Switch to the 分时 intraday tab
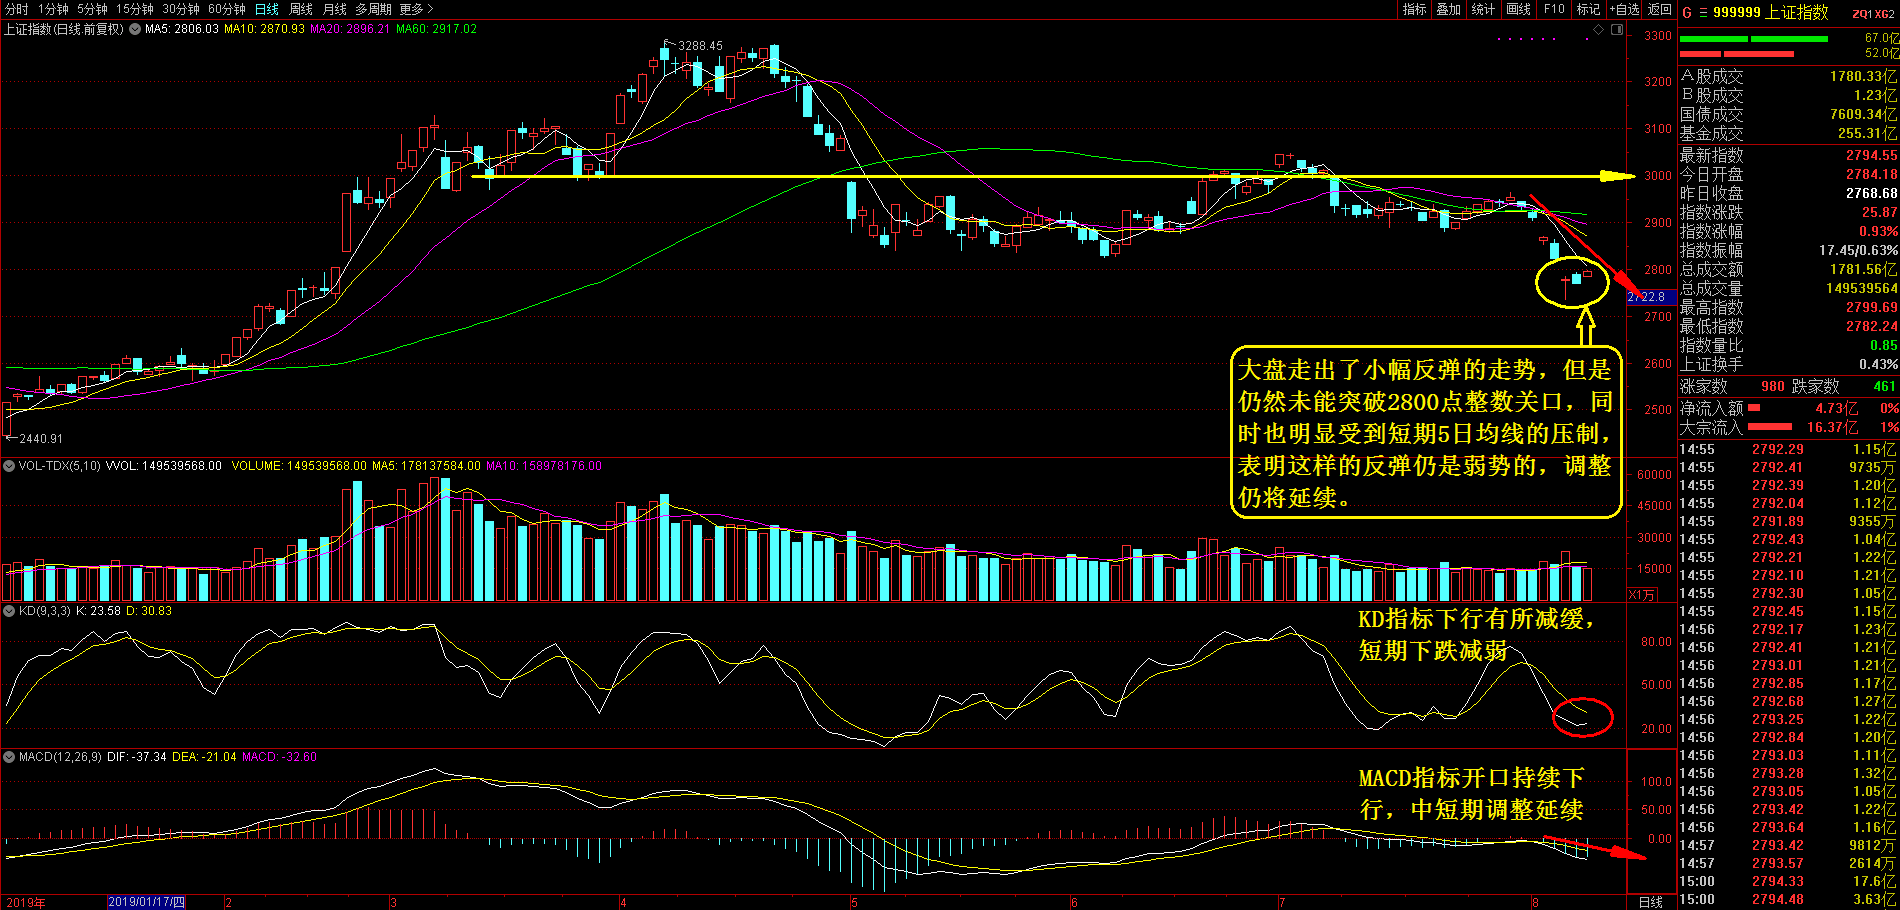Viewport: 1900px width, 910px height. (17, 9)
